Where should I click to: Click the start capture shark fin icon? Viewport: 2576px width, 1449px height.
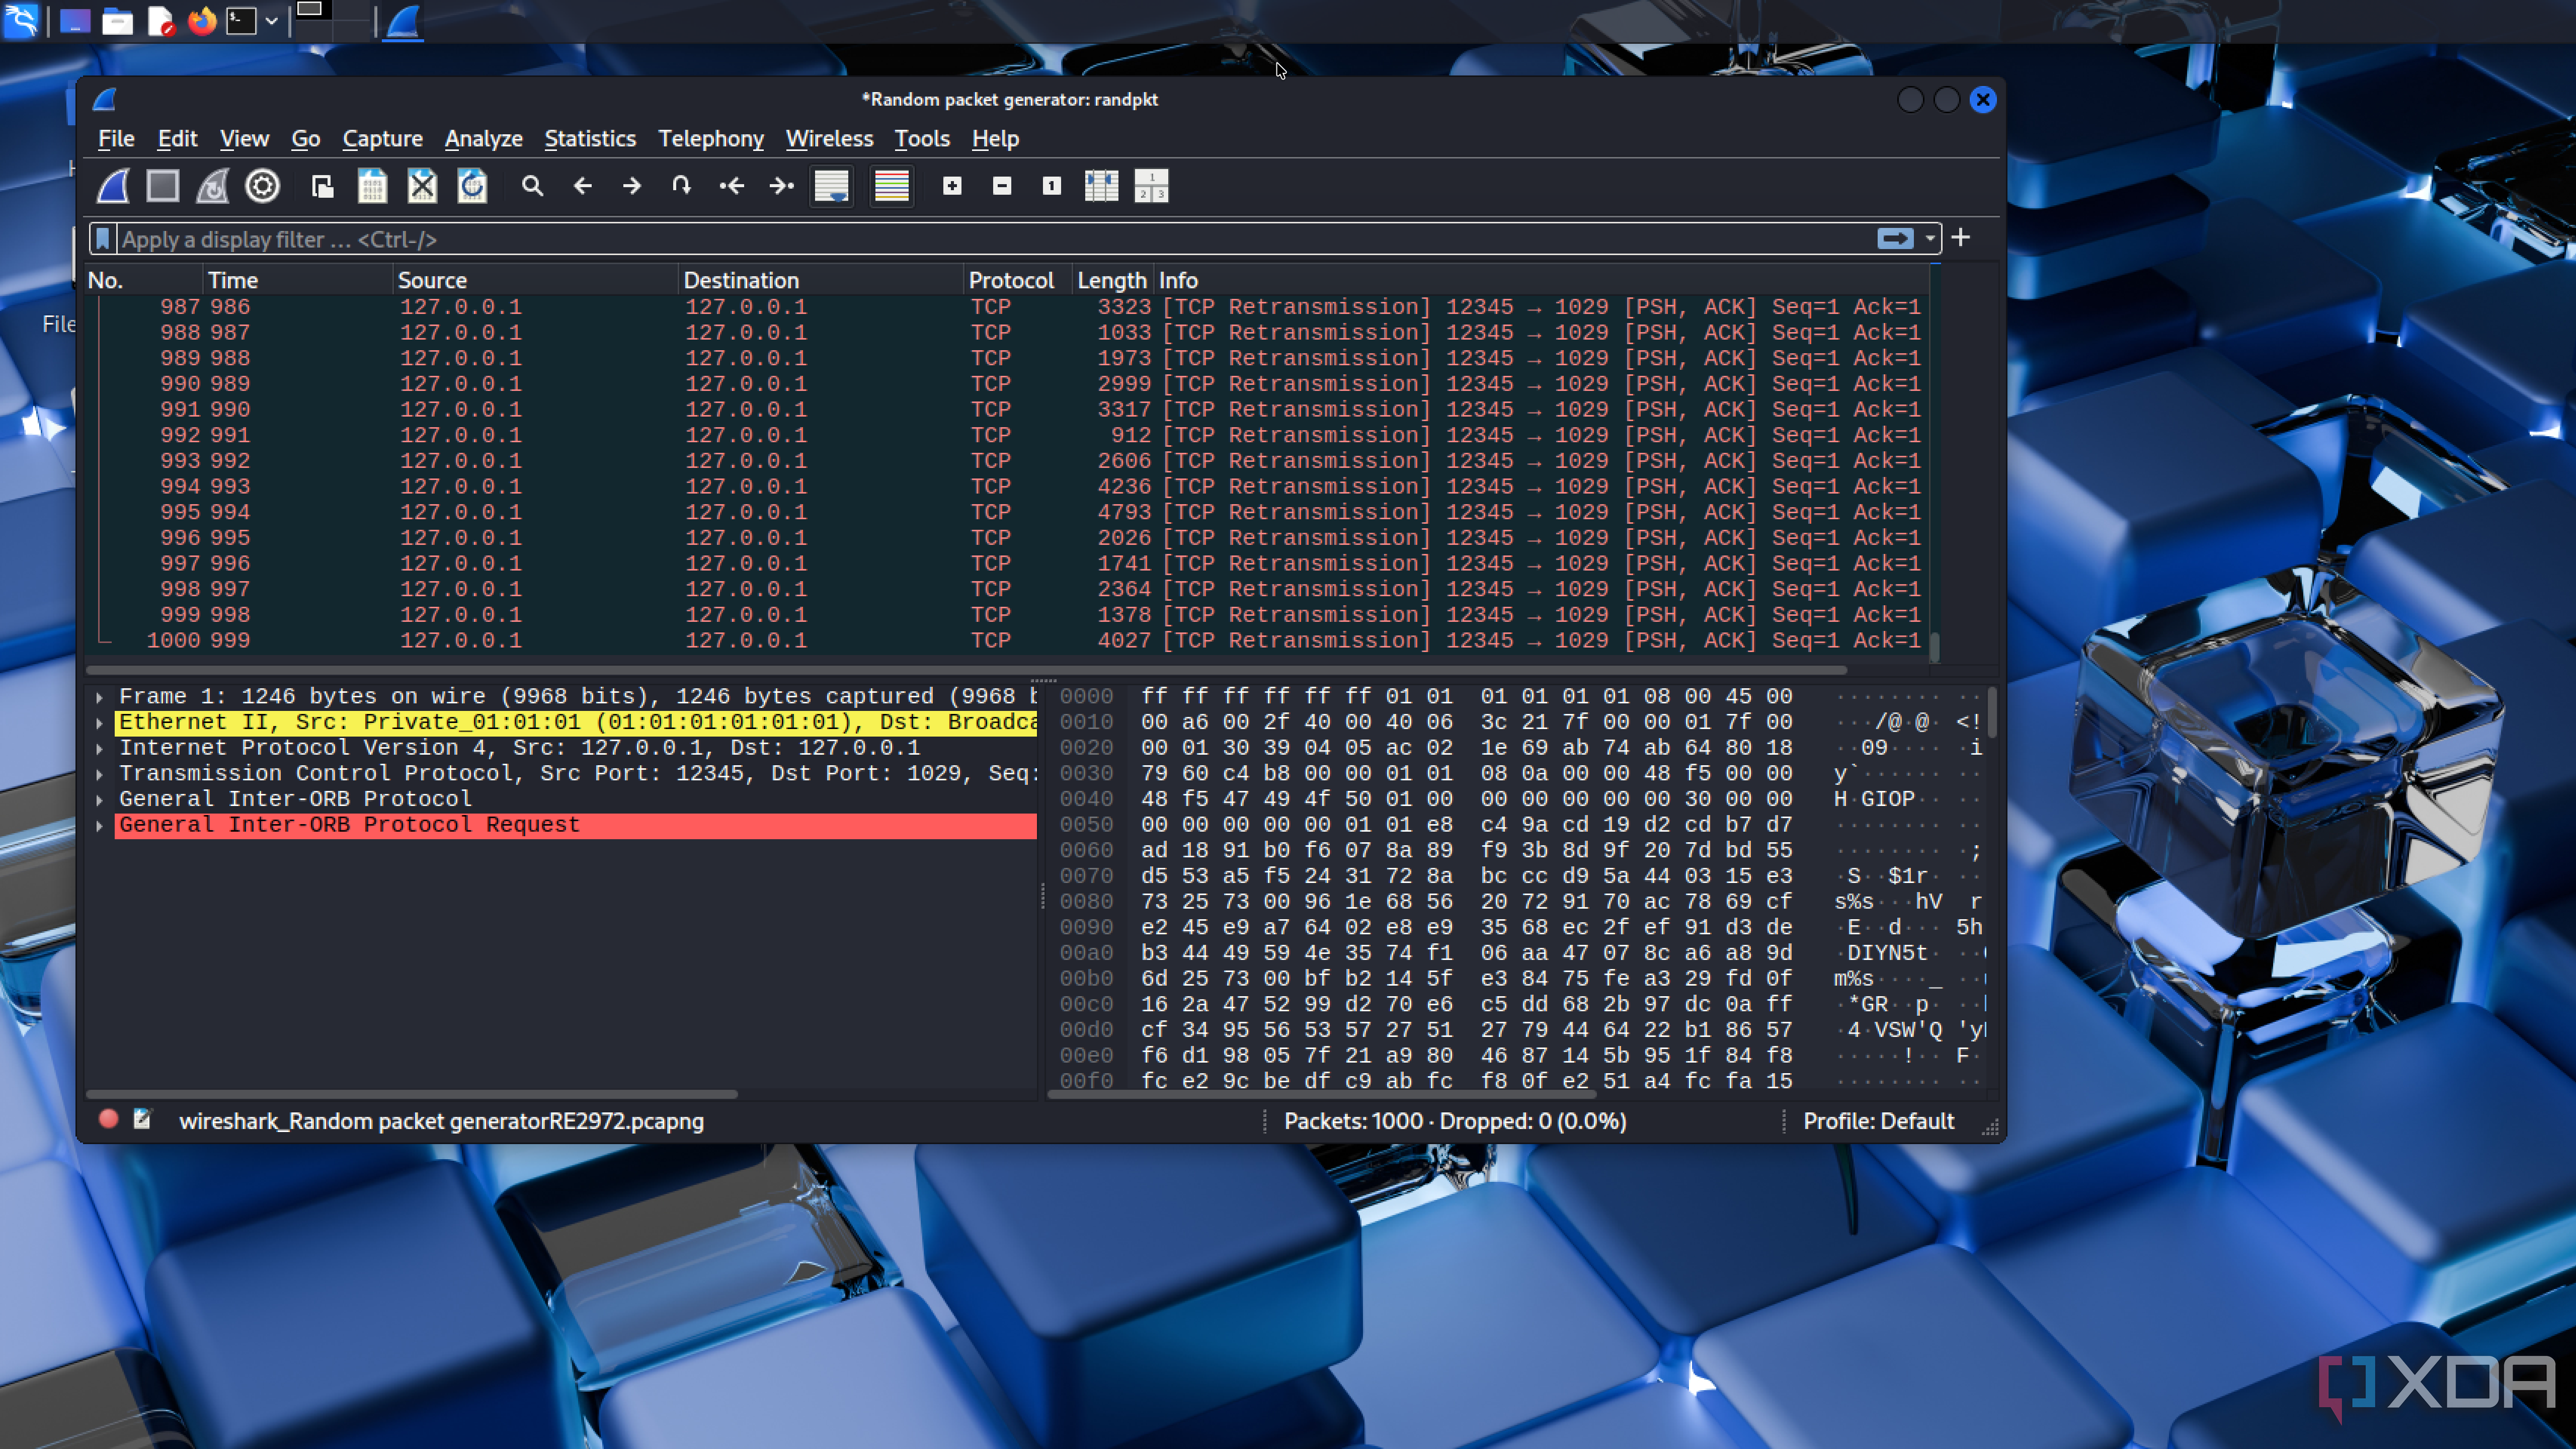click(x=113, y=186)
